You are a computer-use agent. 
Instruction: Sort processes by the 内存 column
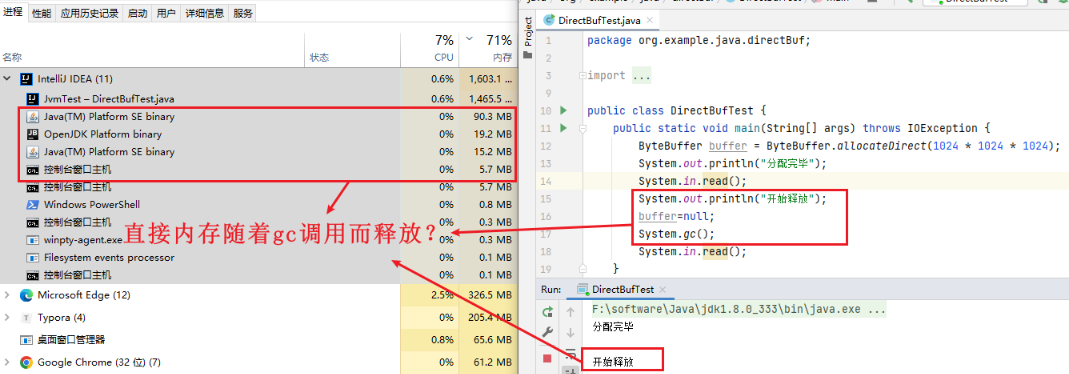click(502, 57)
